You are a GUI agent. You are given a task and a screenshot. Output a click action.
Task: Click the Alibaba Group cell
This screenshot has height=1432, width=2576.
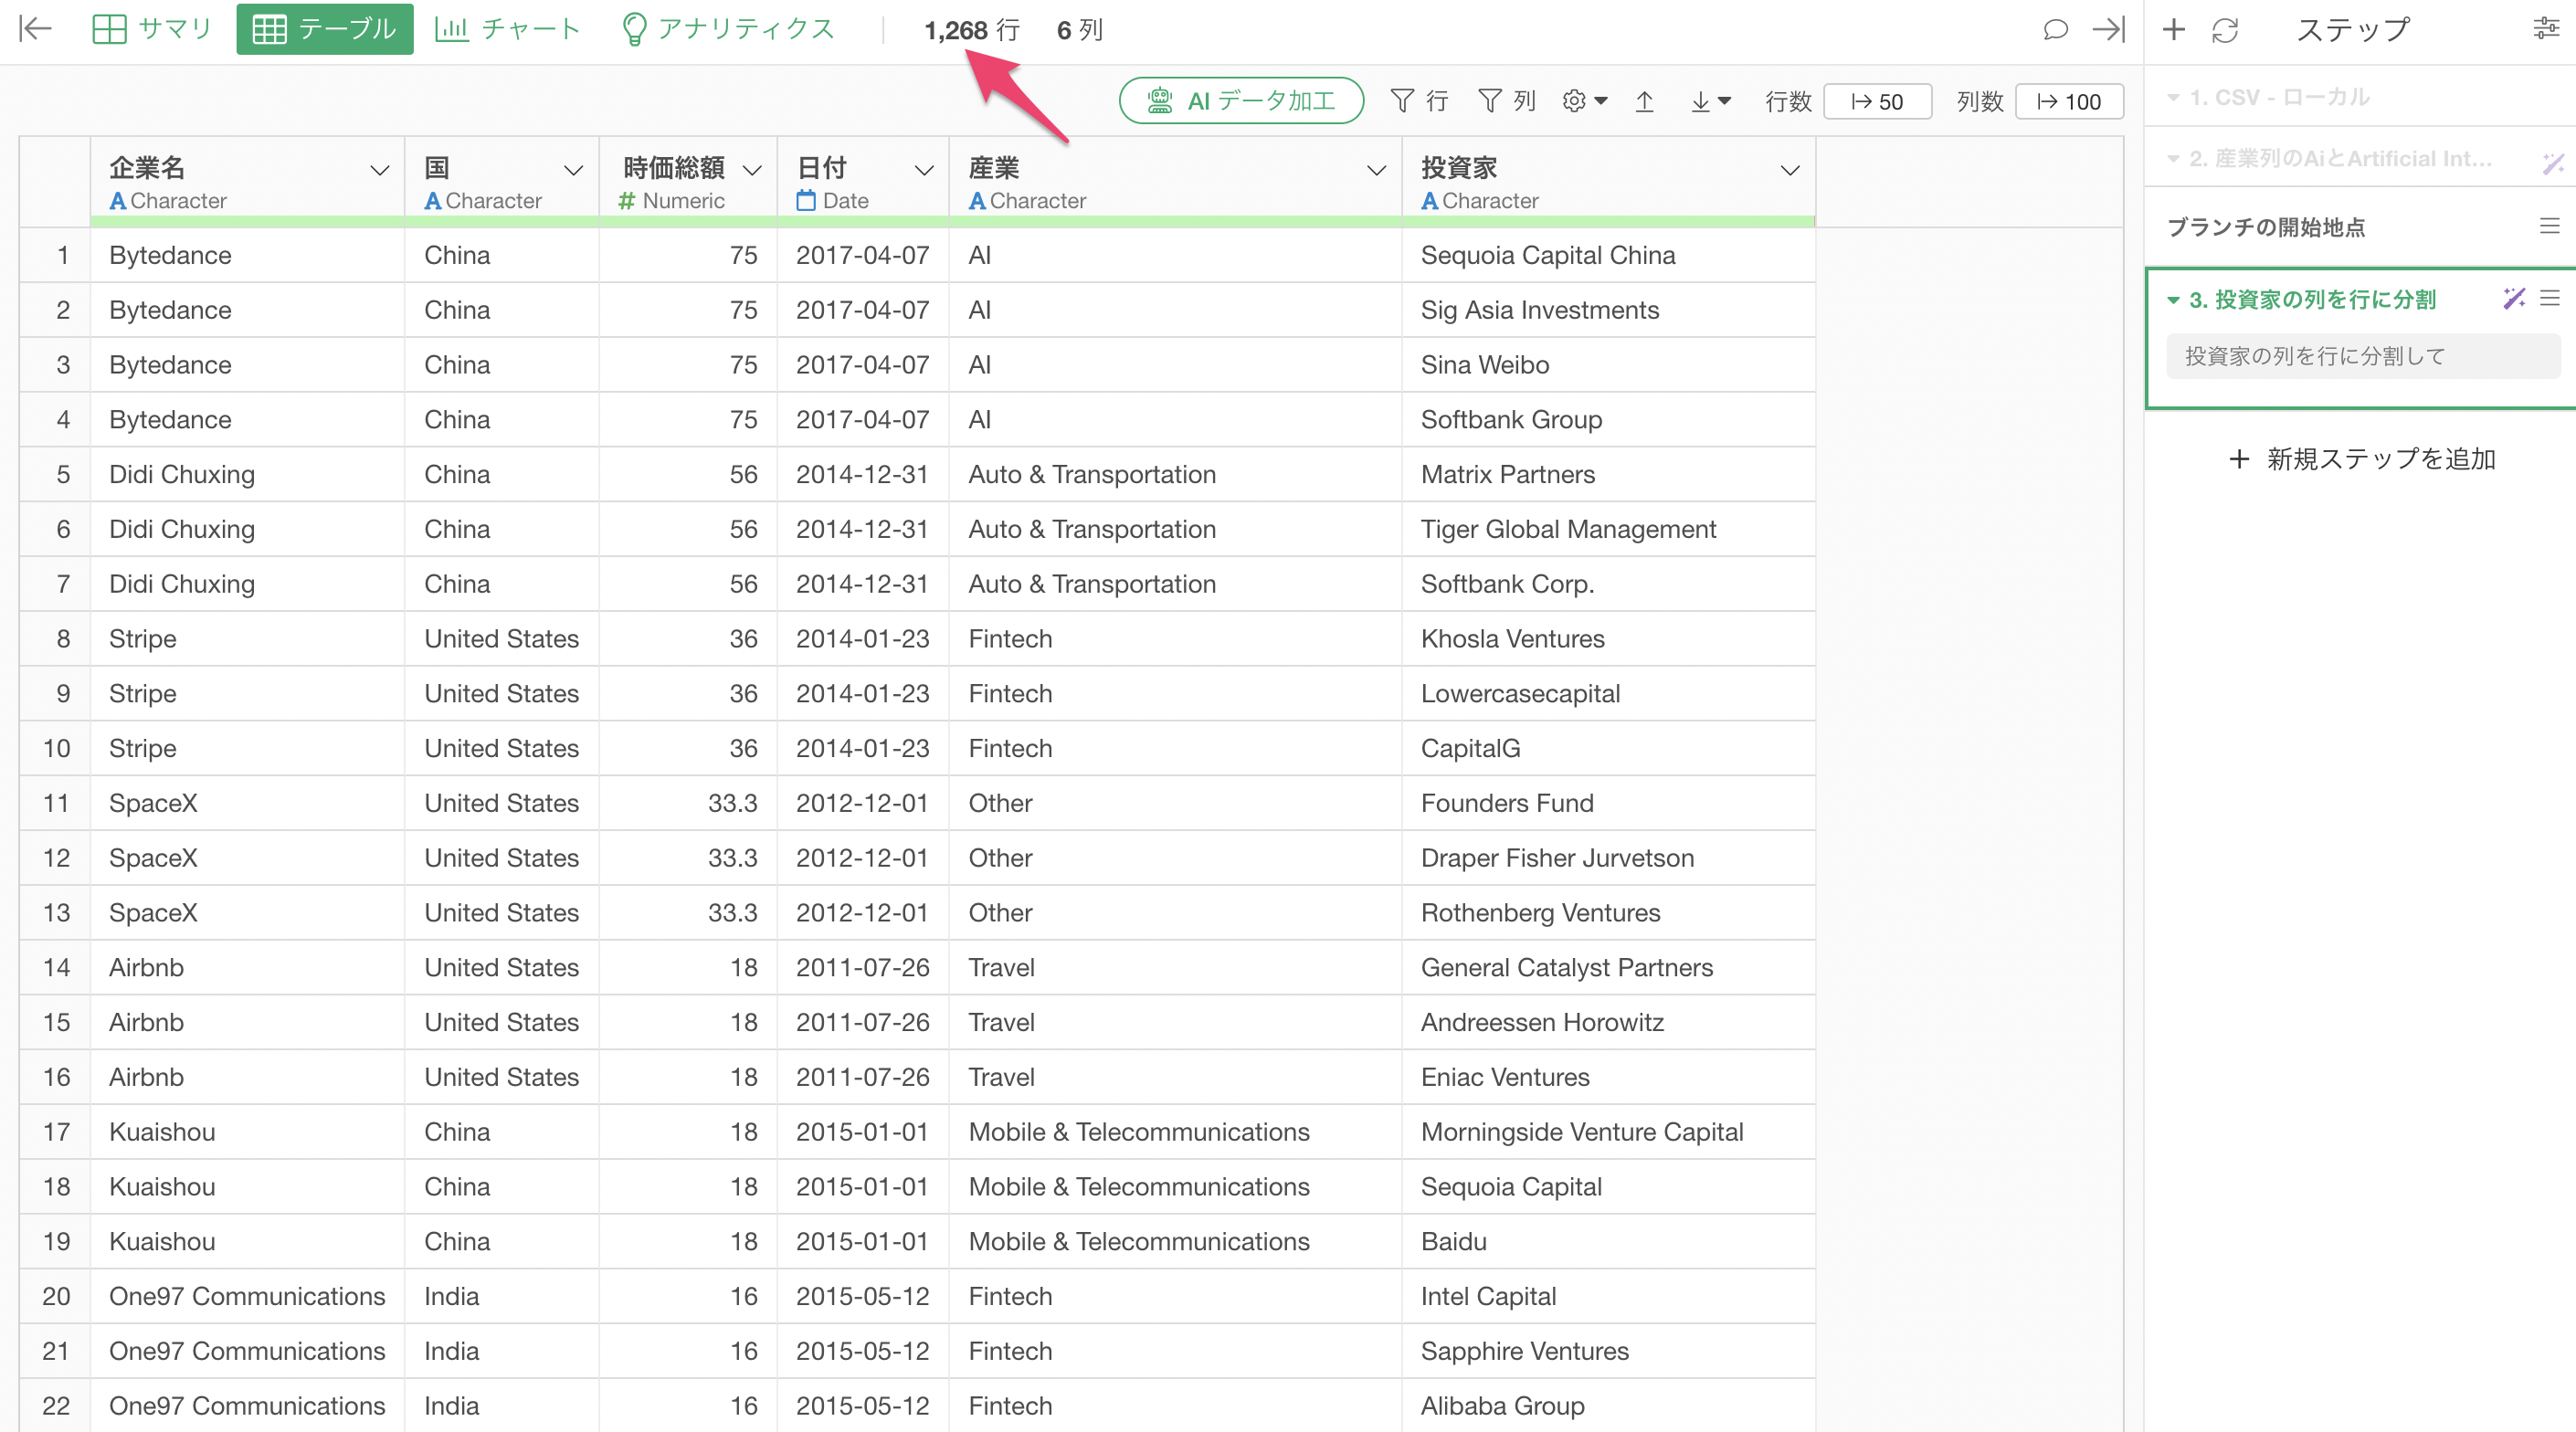(x=1608, y=1406)
